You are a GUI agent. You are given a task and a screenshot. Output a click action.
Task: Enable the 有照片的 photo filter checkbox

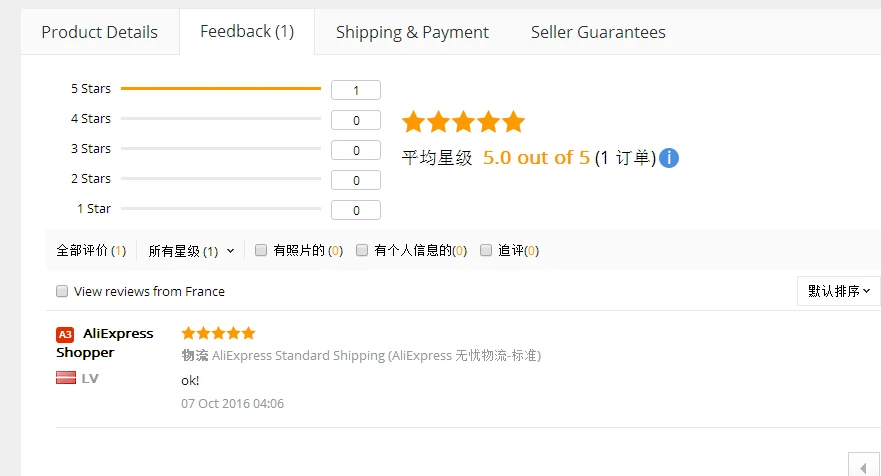pyautogui.click(x=261, y=250)
